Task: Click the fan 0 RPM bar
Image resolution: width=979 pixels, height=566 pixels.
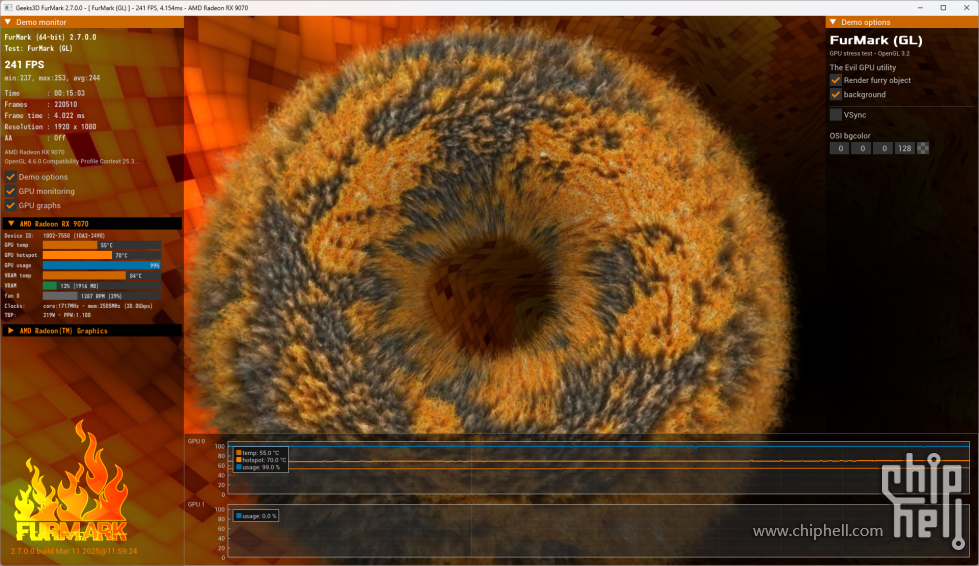Action: (x=102, y=296)
